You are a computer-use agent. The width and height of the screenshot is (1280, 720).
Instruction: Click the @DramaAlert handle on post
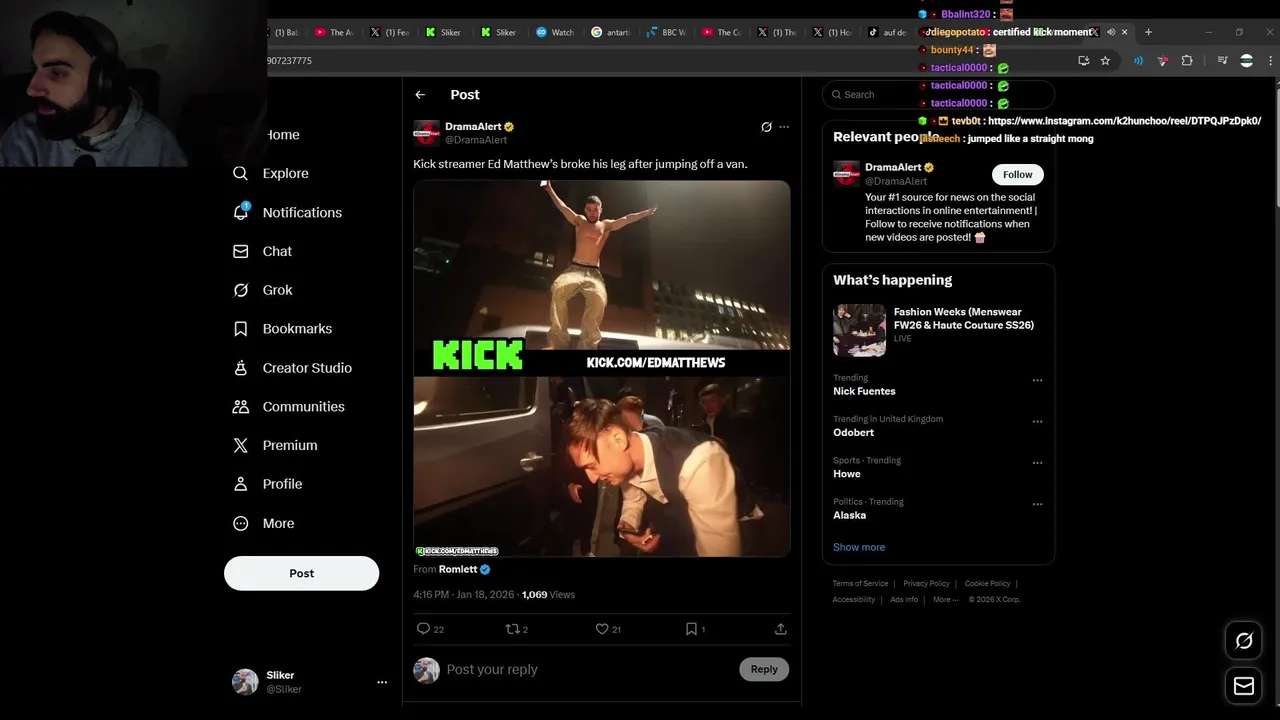click(x=476, y=140)
